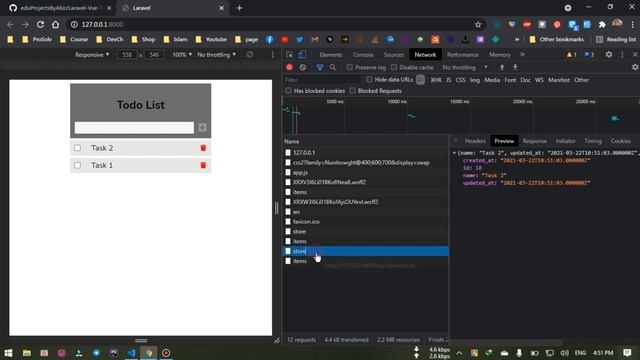Toggle the element inspector icon in DevTools

tap(289, 55)
